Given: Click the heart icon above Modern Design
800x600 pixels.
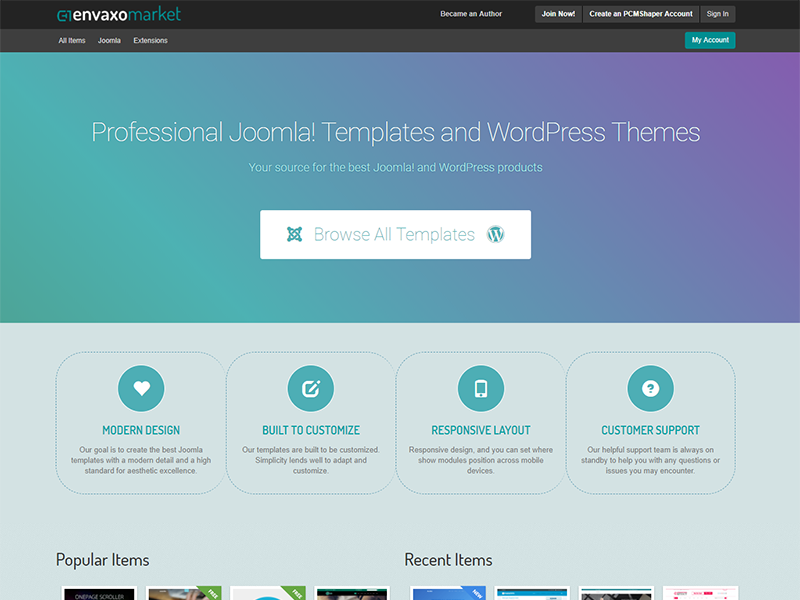Looking at the screenshot, I should [141, 388].
